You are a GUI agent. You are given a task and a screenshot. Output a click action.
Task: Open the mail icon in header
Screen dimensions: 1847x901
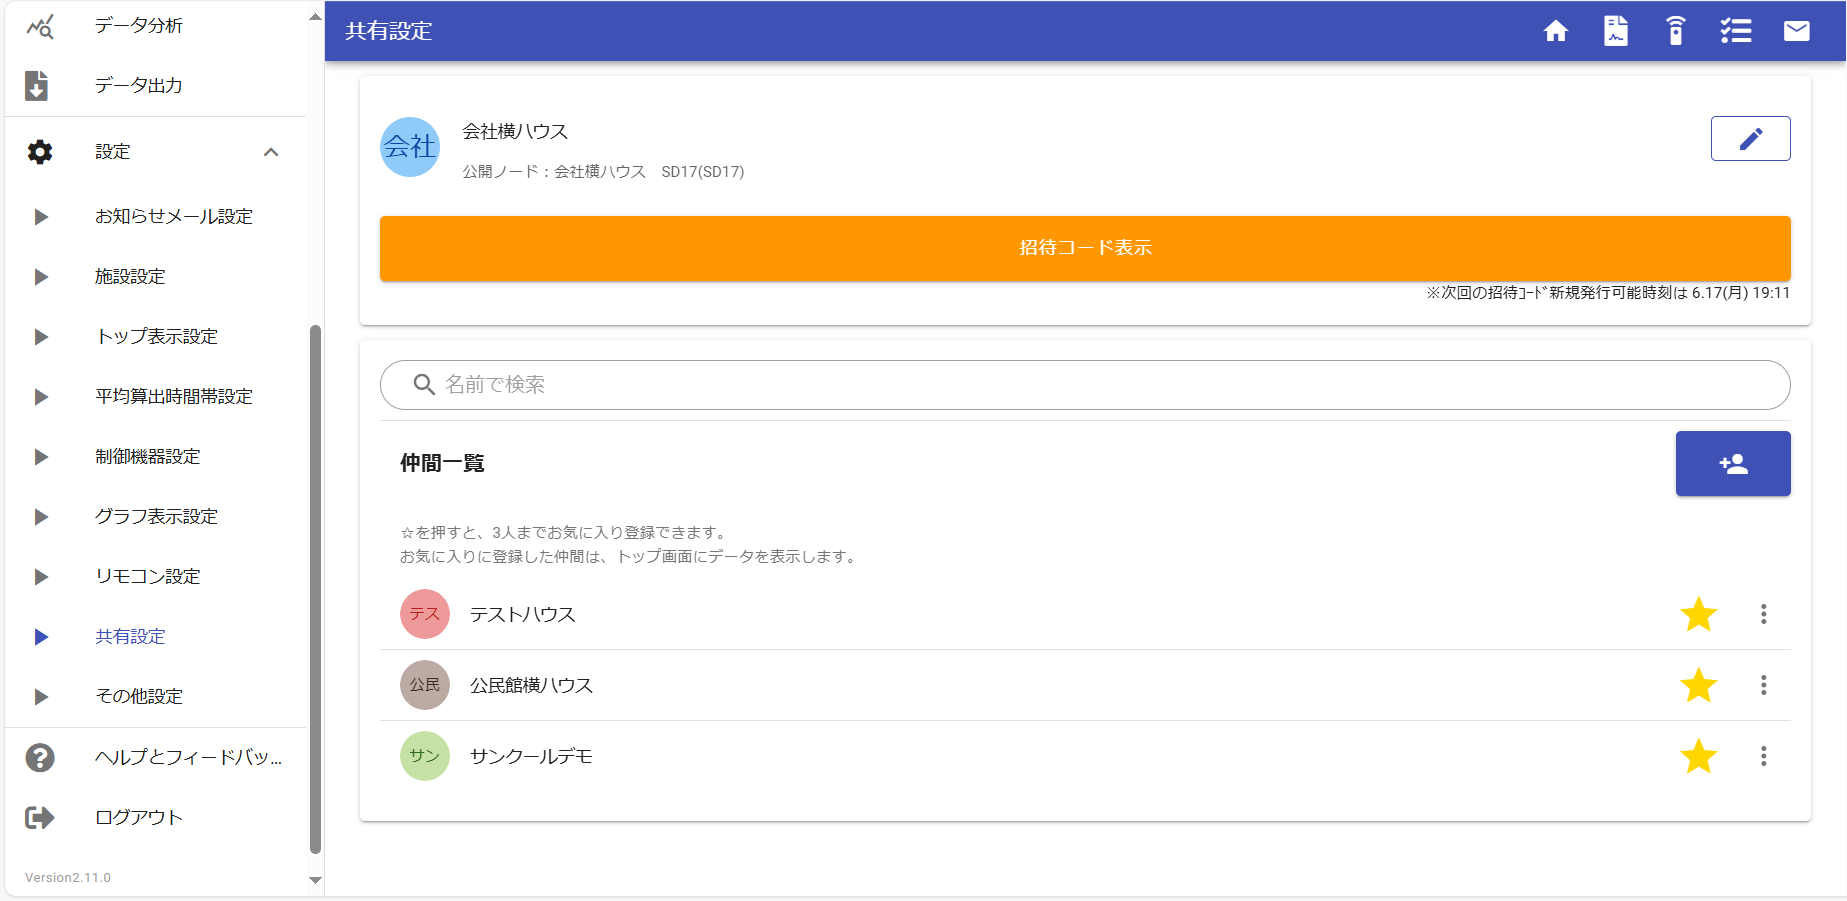[1797, 31]
